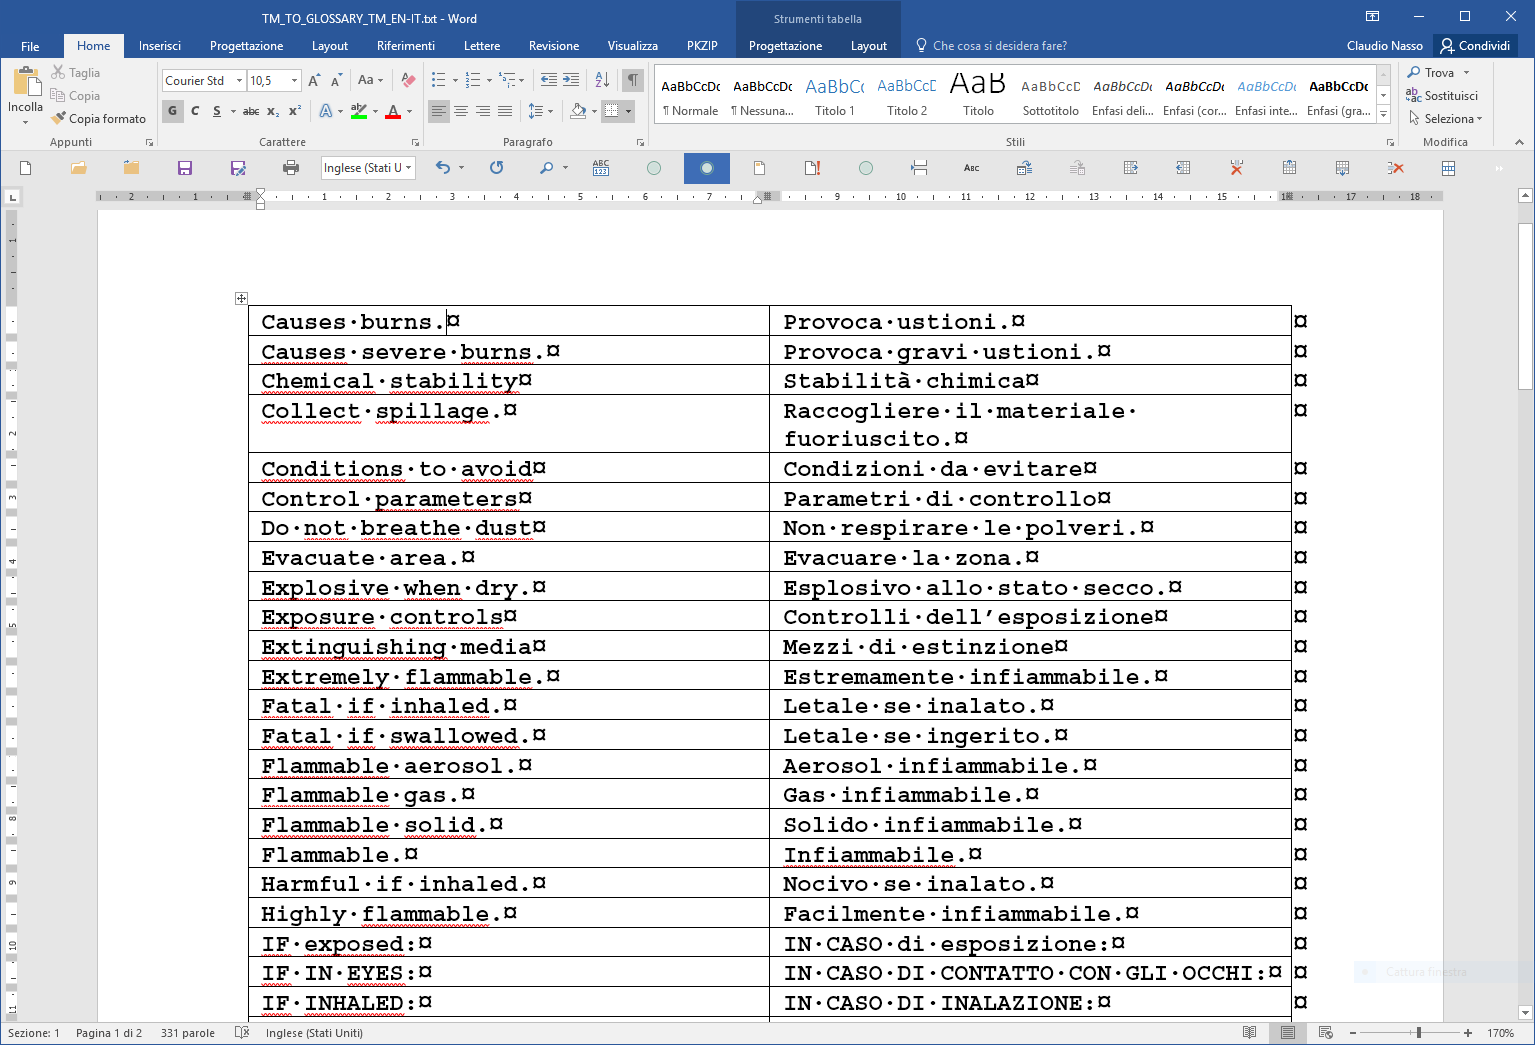Image resolution: width=1535 pixels, height=1045 pixels.
Task: Open the change case (Aa) dropdown
Action: pyautogui.click(x=370, y=81)
